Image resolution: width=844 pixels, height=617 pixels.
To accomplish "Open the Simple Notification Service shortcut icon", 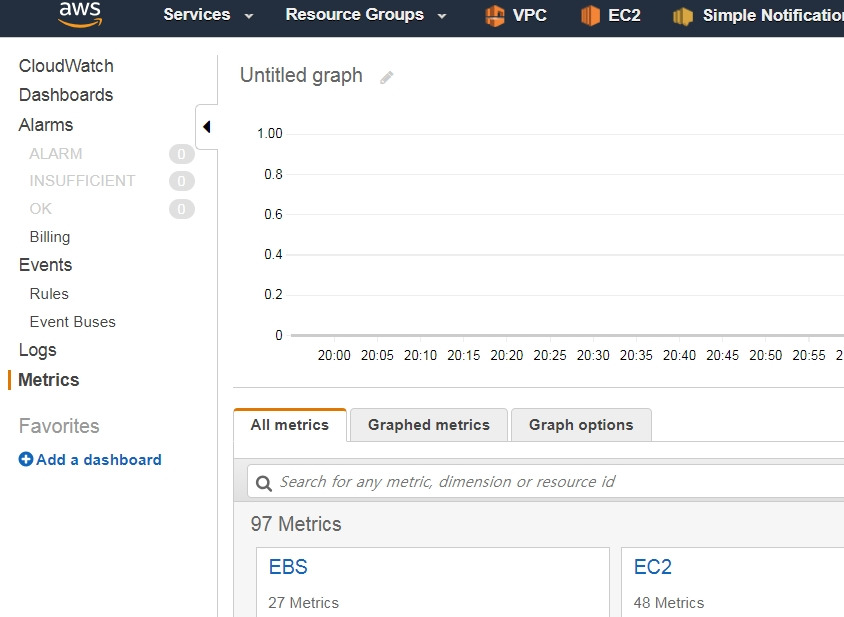I will (683, 16).
